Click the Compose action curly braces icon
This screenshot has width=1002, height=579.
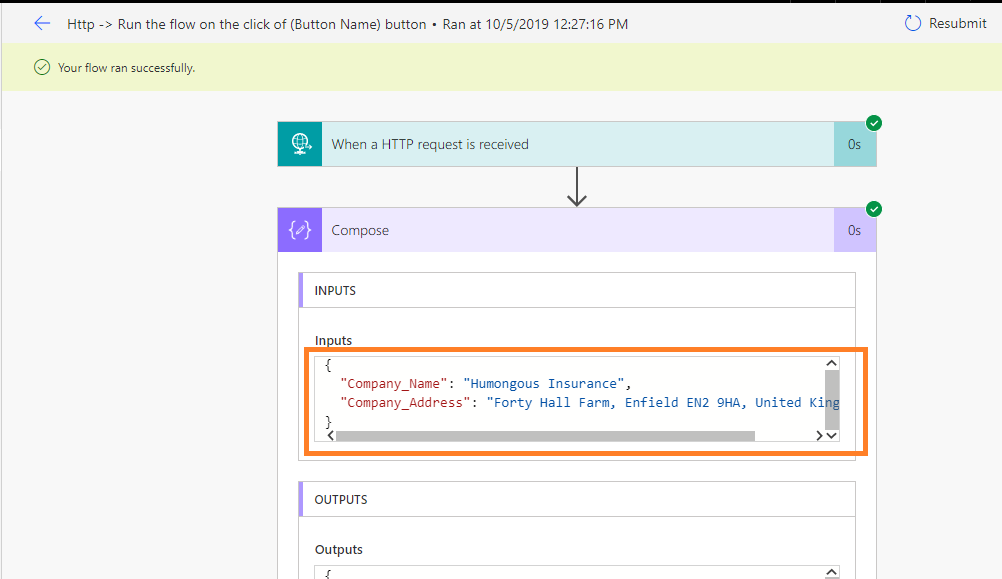(x=300, y=230)
